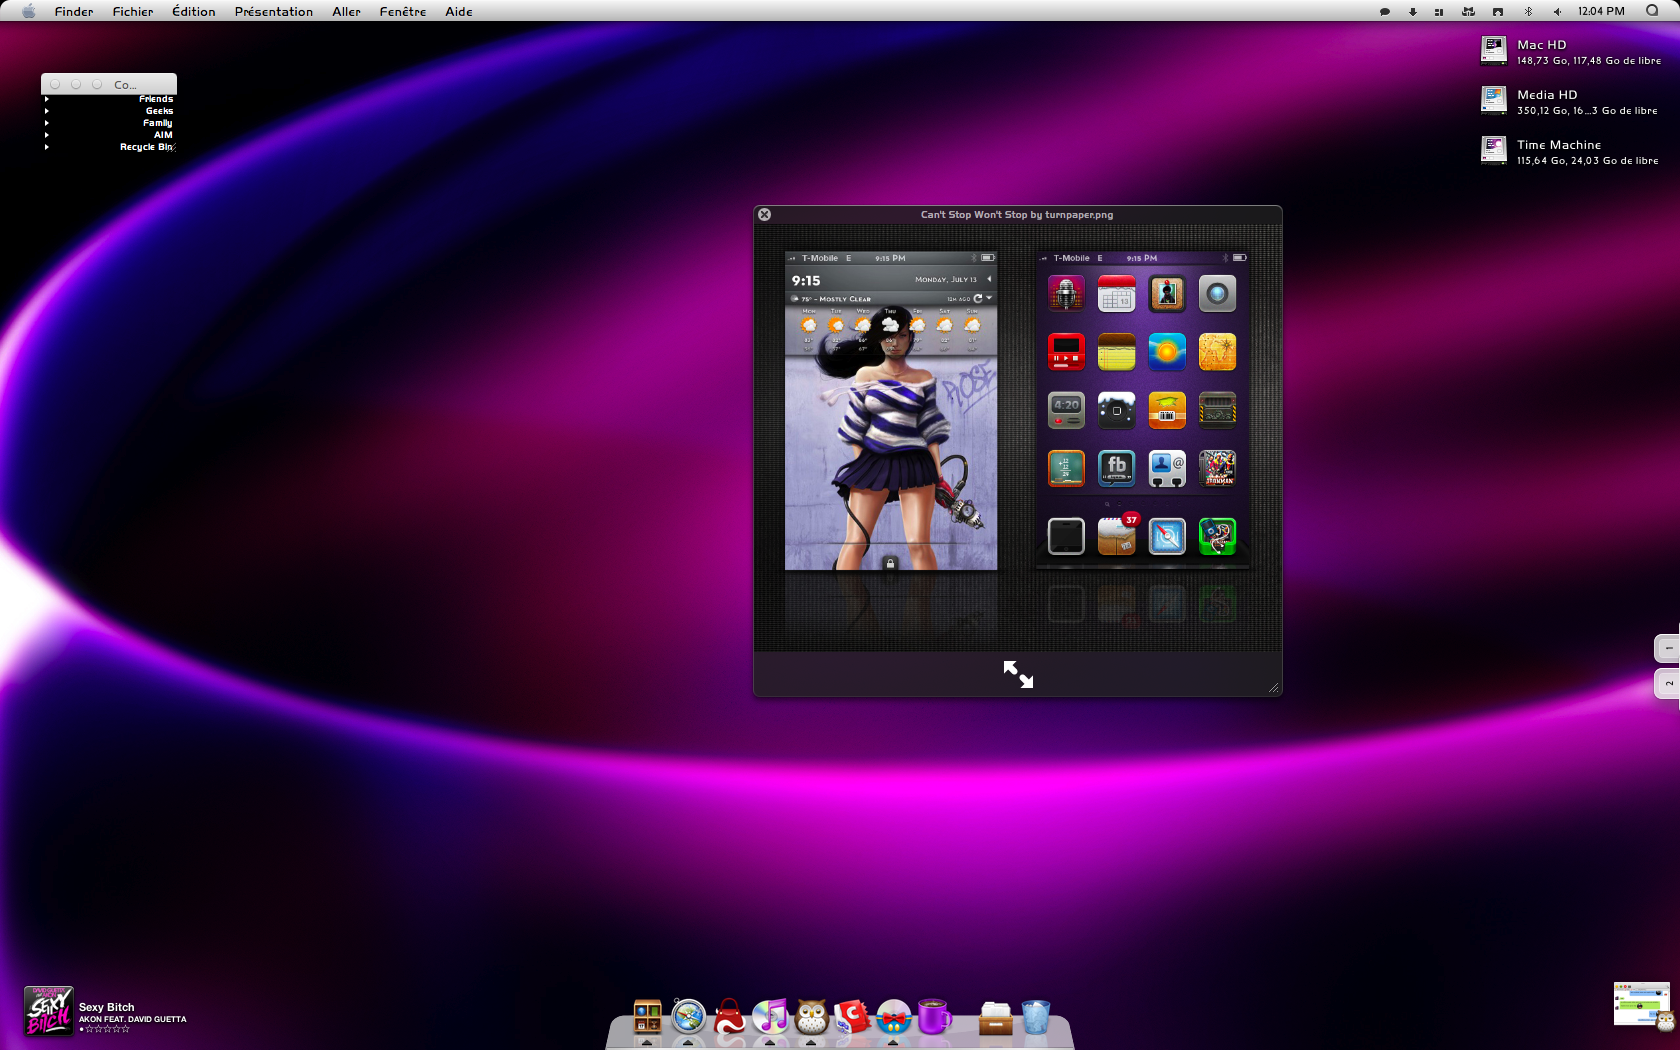The image size is (1680, 1050).
Task: Click the grid-shaped menu bar icon
Action: [x=1439, y=12]
